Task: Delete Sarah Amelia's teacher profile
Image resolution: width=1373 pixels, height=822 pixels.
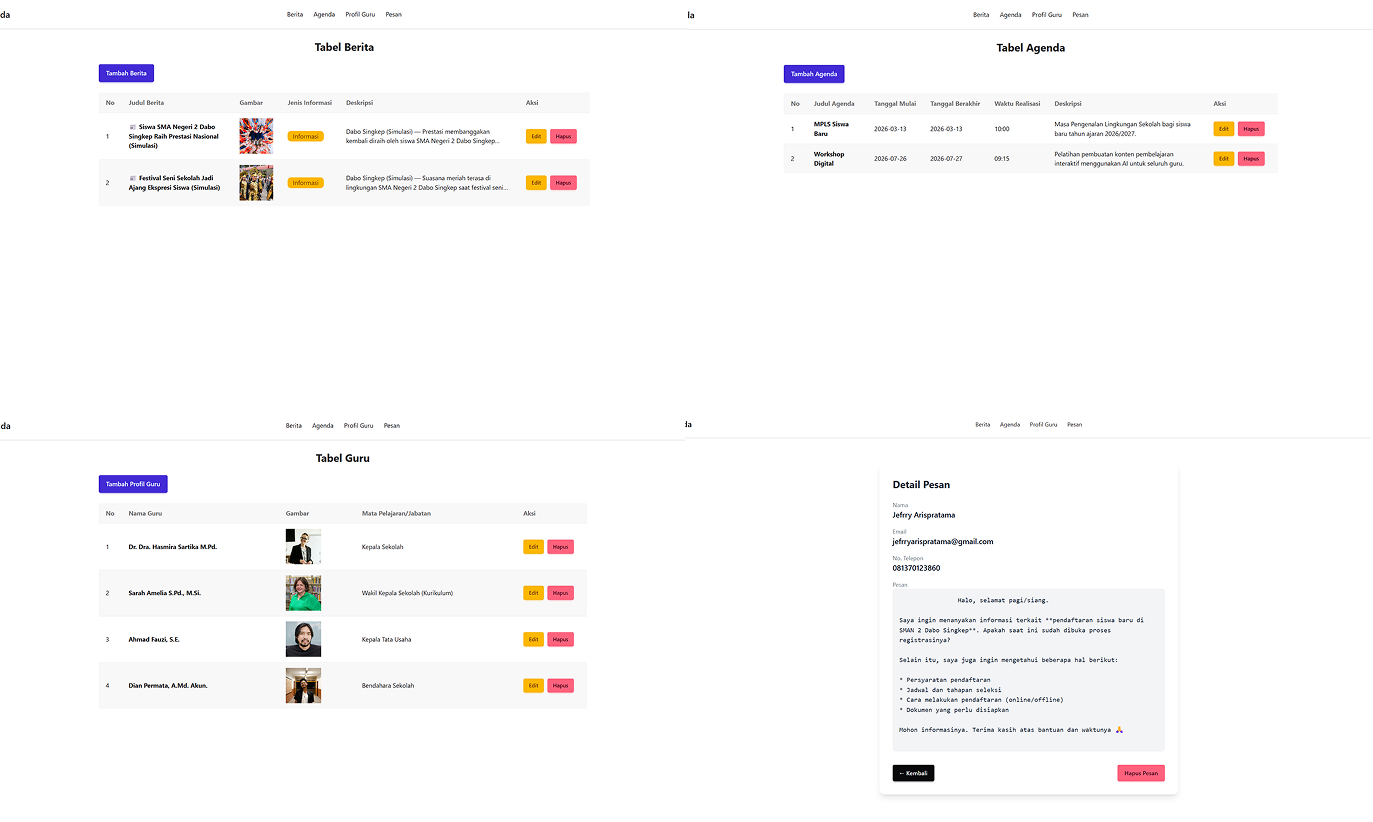Action: pyautogui.click(x=560, y=593)
